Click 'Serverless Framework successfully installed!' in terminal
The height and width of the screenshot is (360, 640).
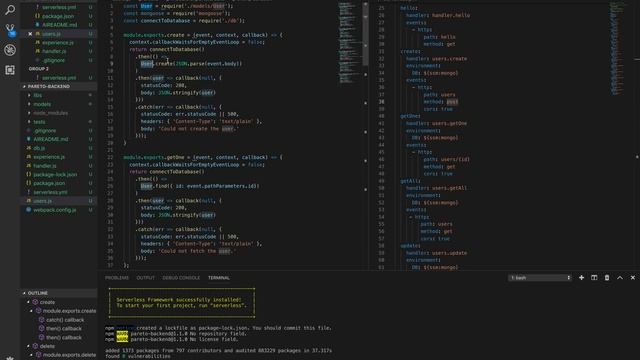(x=179, y=300)
